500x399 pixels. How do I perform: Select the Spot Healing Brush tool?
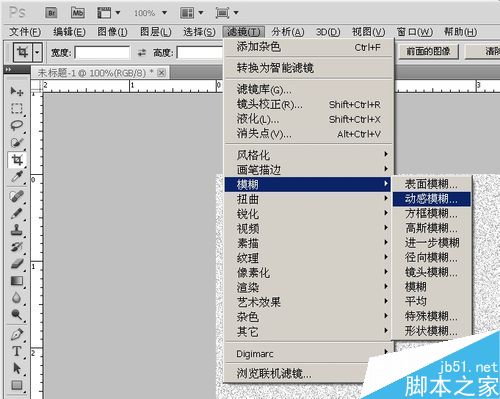pyautogui.click(x=17, y=196)
